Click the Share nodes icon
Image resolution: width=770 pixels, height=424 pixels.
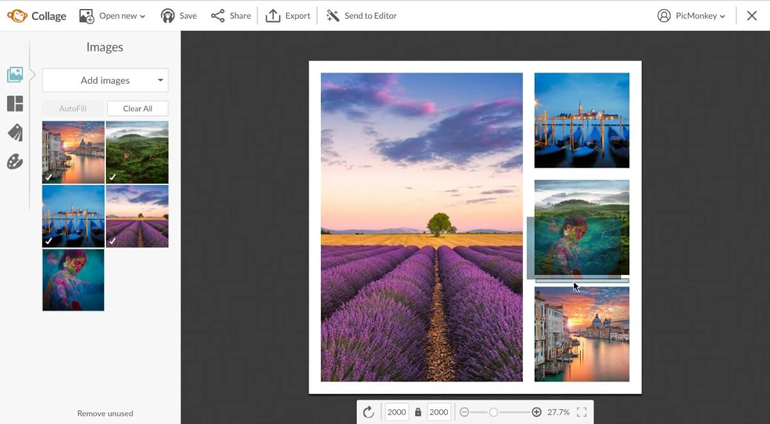(x=218, y=16)
